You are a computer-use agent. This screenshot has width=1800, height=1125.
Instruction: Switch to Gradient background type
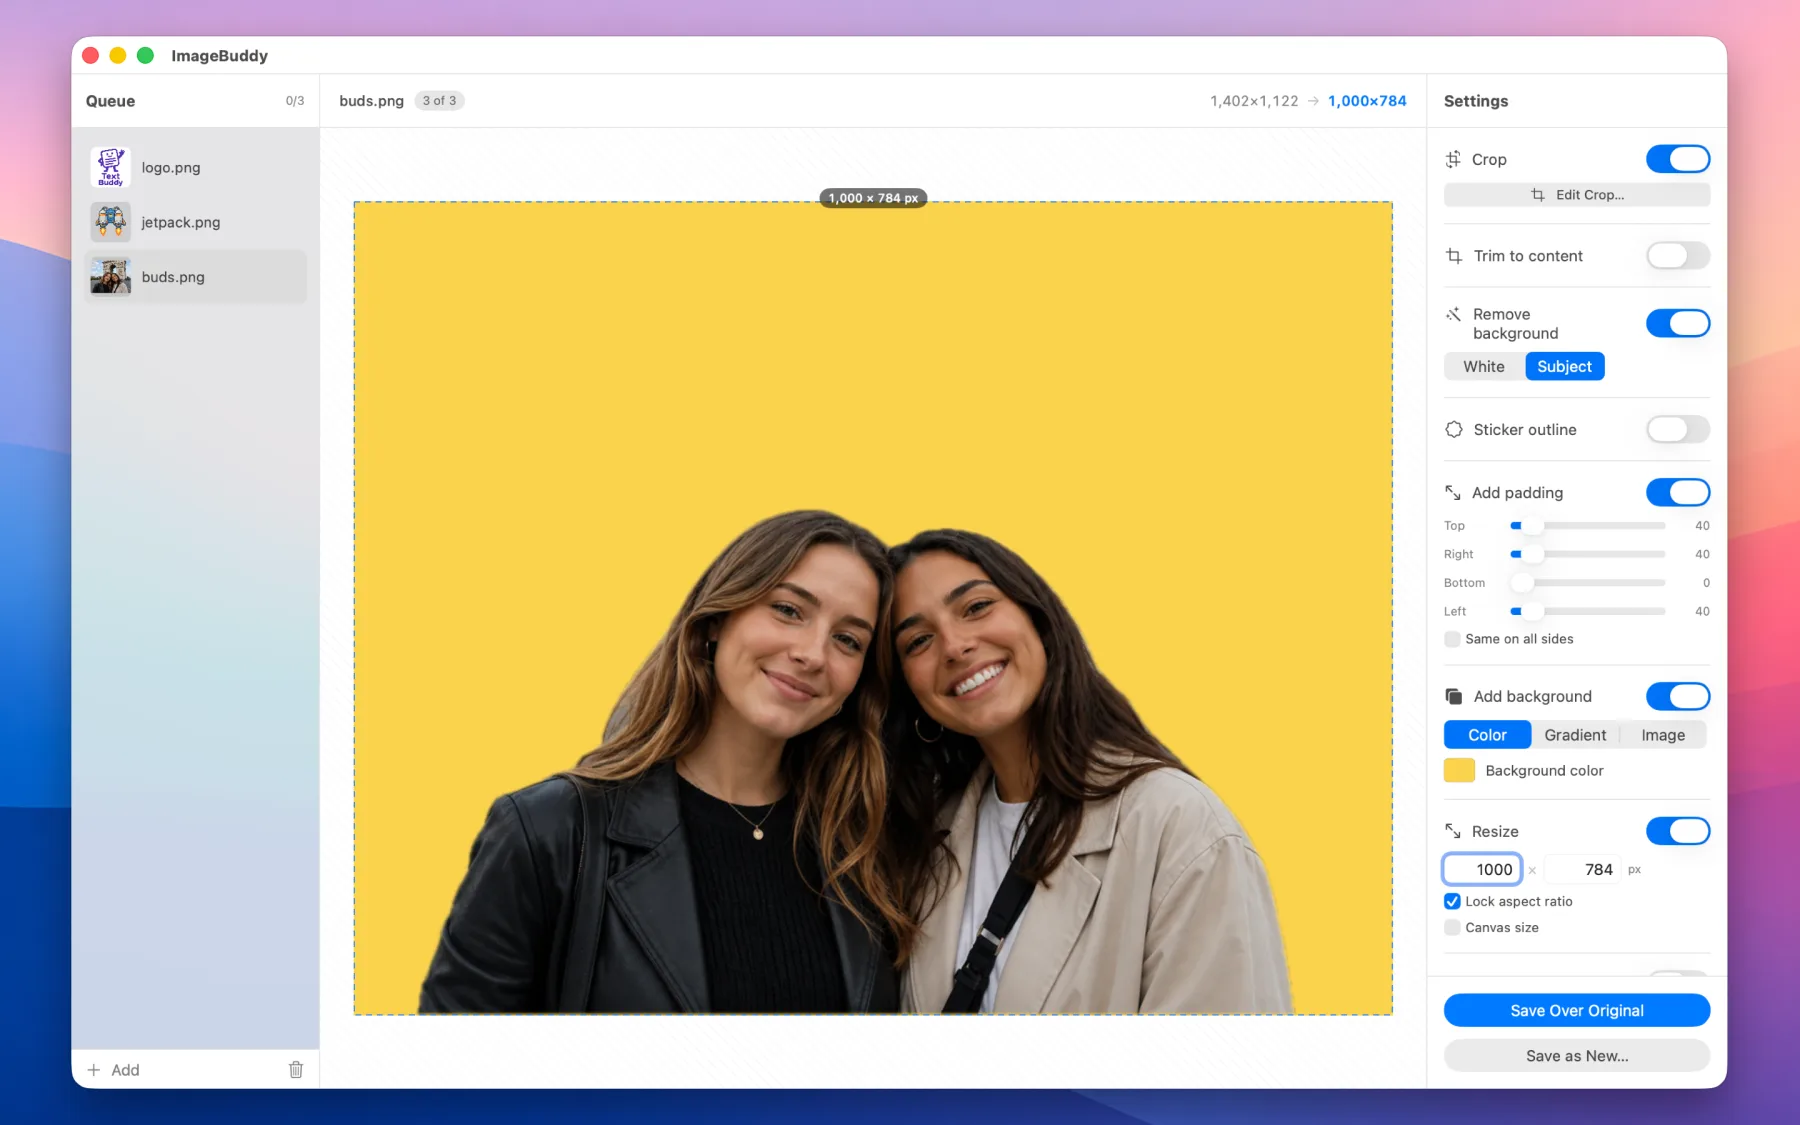coord(1575,735)
